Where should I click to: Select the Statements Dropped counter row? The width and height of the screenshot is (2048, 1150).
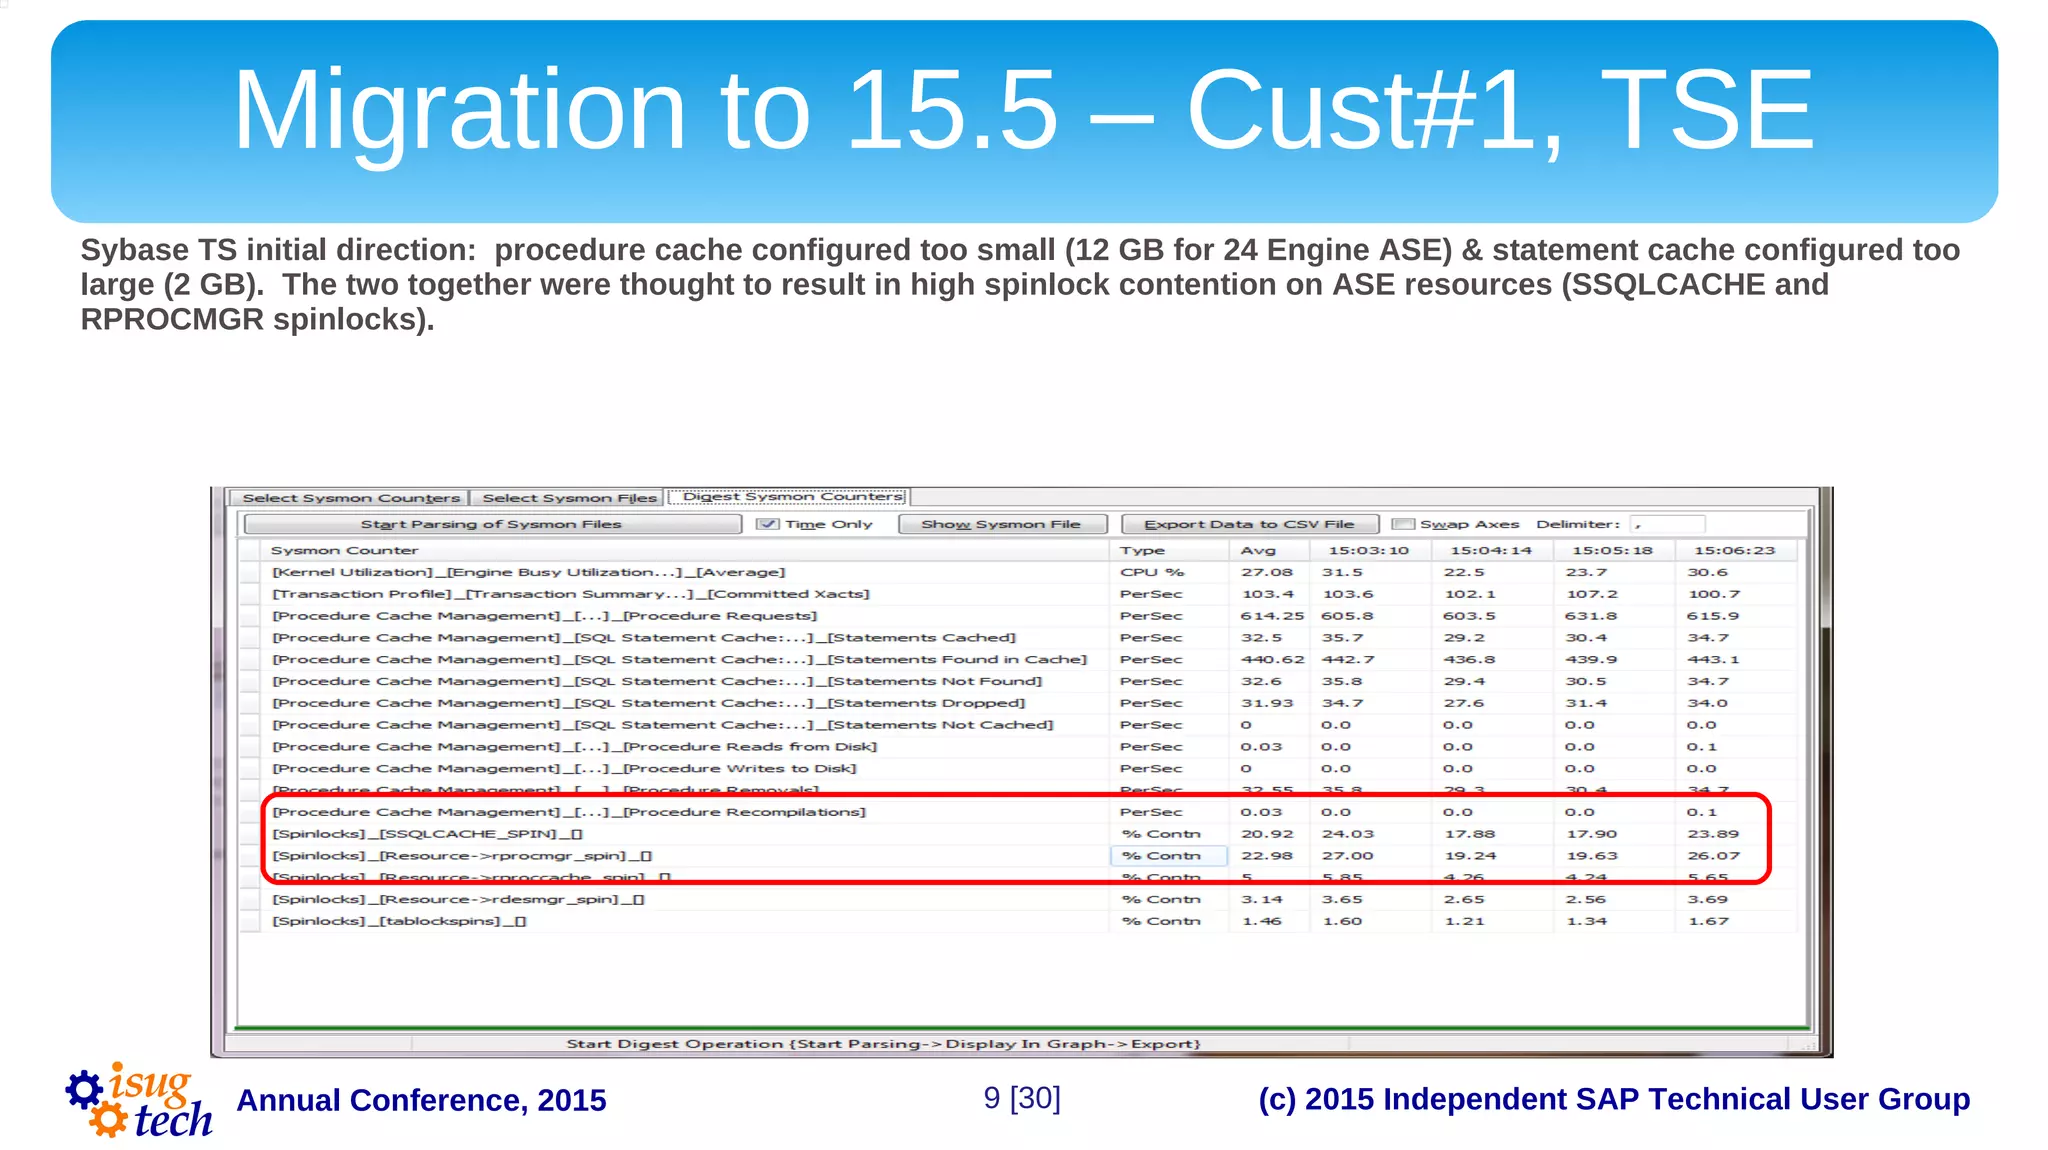tap(1018, 703)
